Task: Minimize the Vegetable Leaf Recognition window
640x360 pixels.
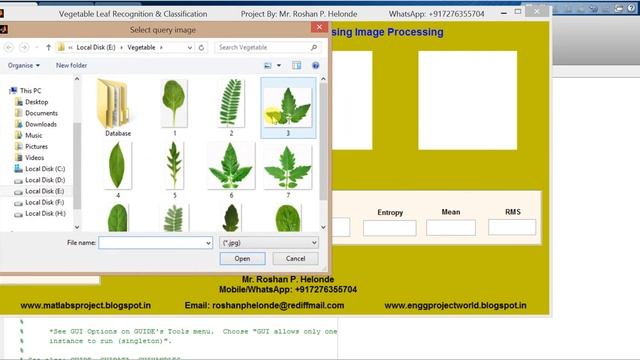Action: [x=504, y=13]
